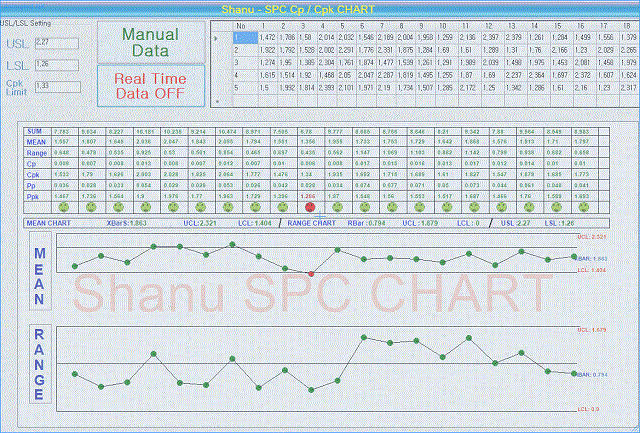
Task: Click the green face under SUM 10.235 column
Action: coord(173,207)
